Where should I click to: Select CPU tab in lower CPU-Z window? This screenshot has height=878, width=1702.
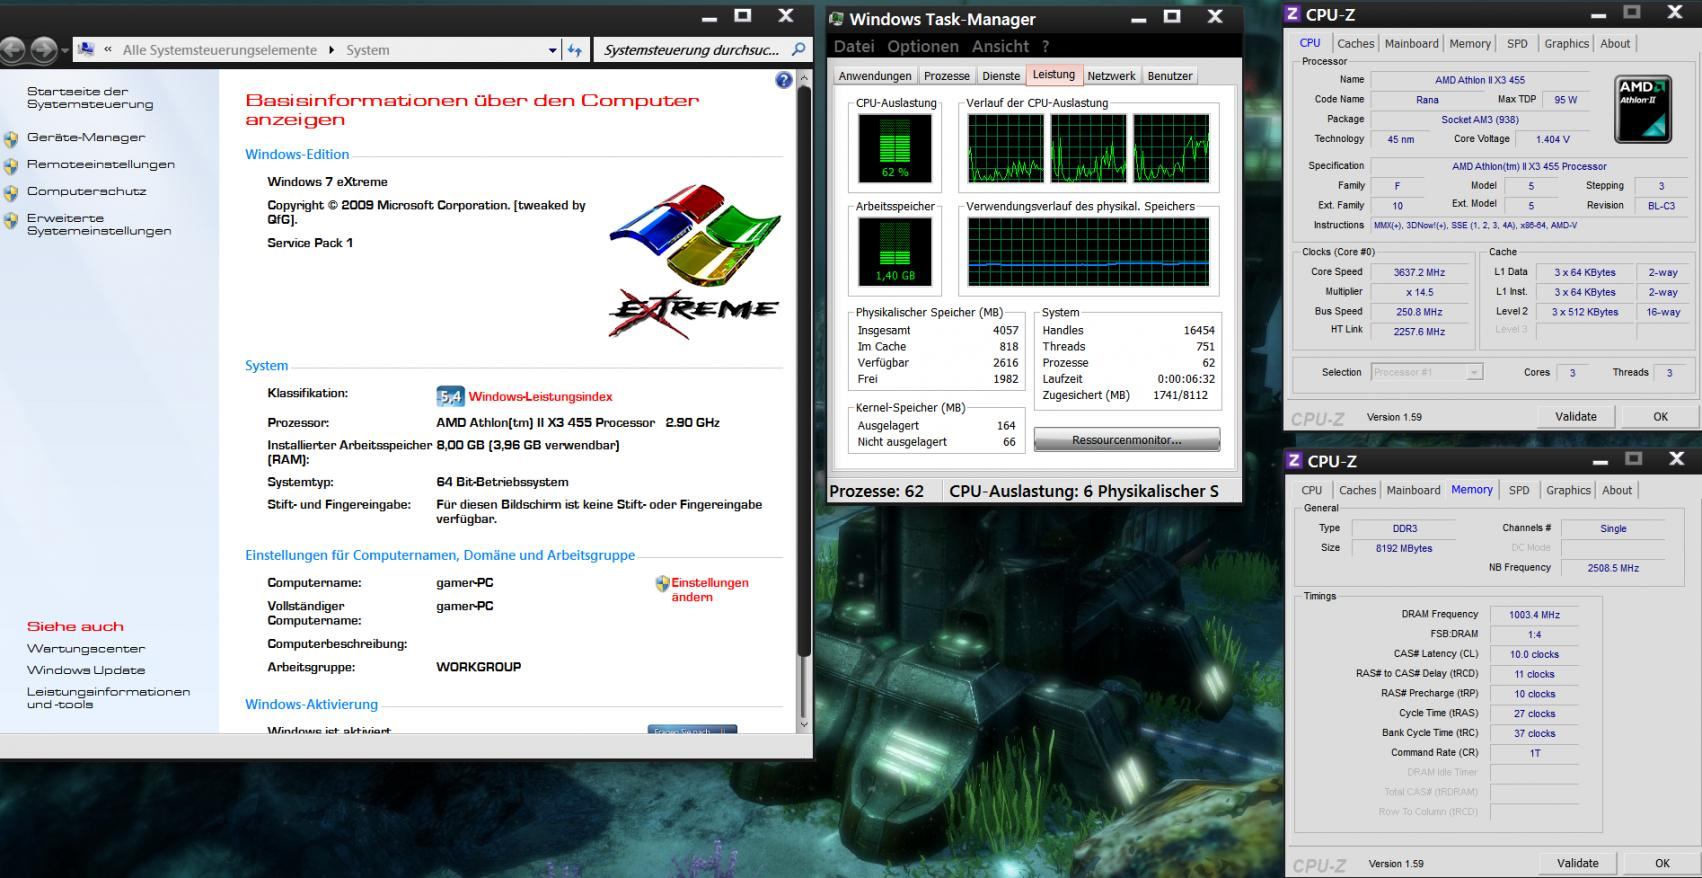(x=1311, y=490)
